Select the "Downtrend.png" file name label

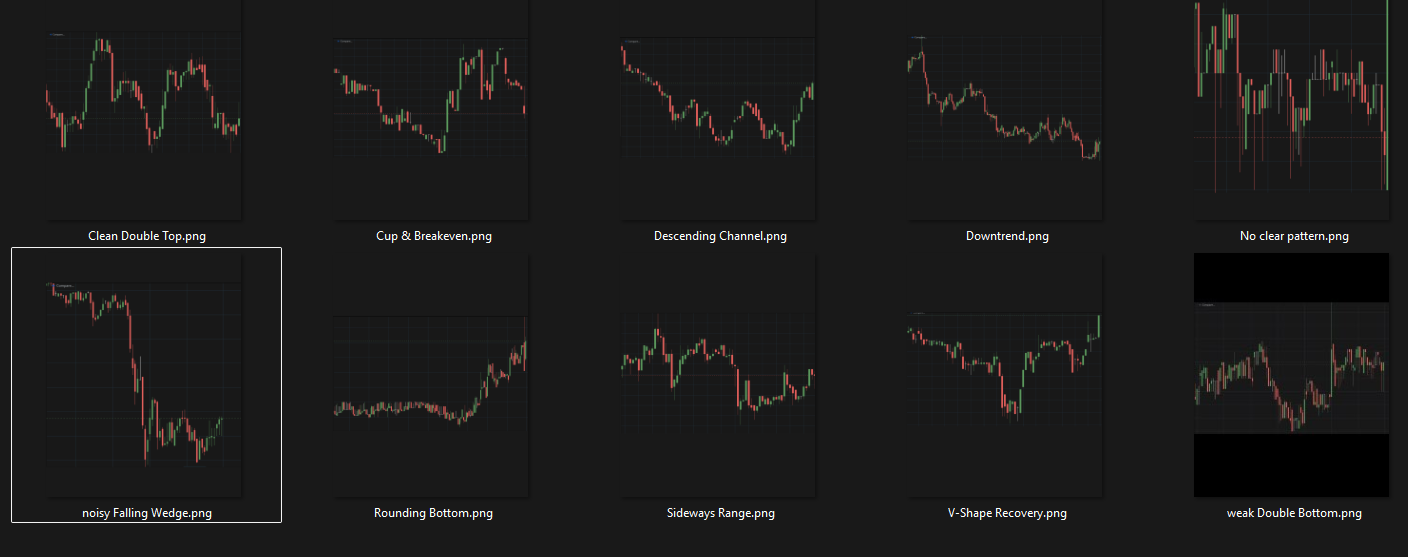point(1007,237)
